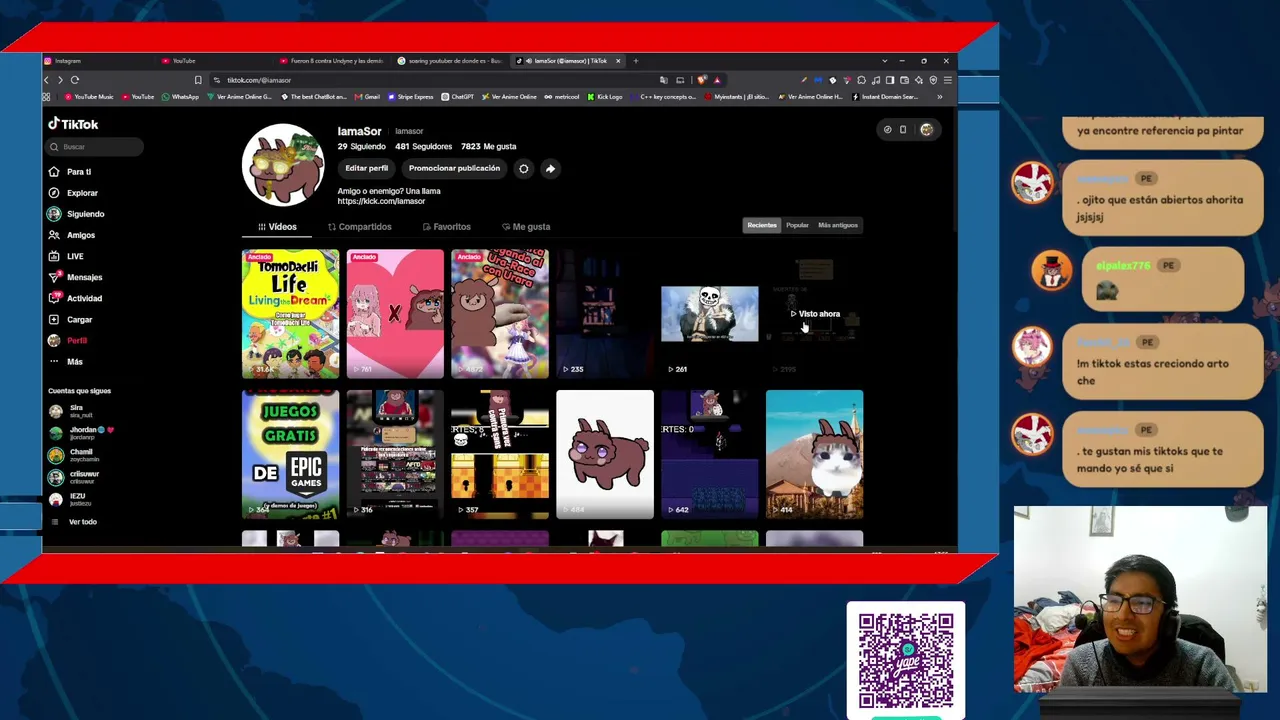Open the Brave Shields lion icon
The width and height of the screenshot is (1280, 720).
[702, 80]
